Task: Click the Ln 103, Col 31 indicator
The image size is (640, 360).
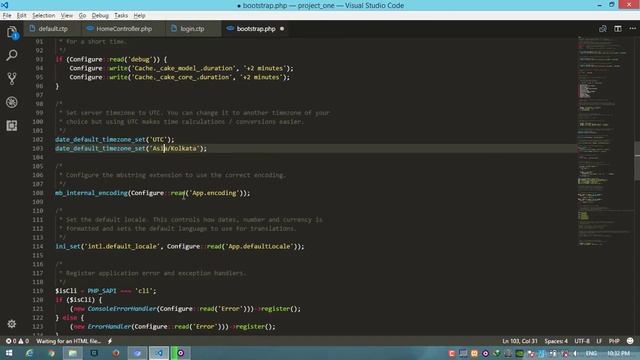Action: (x=520, y=341)
